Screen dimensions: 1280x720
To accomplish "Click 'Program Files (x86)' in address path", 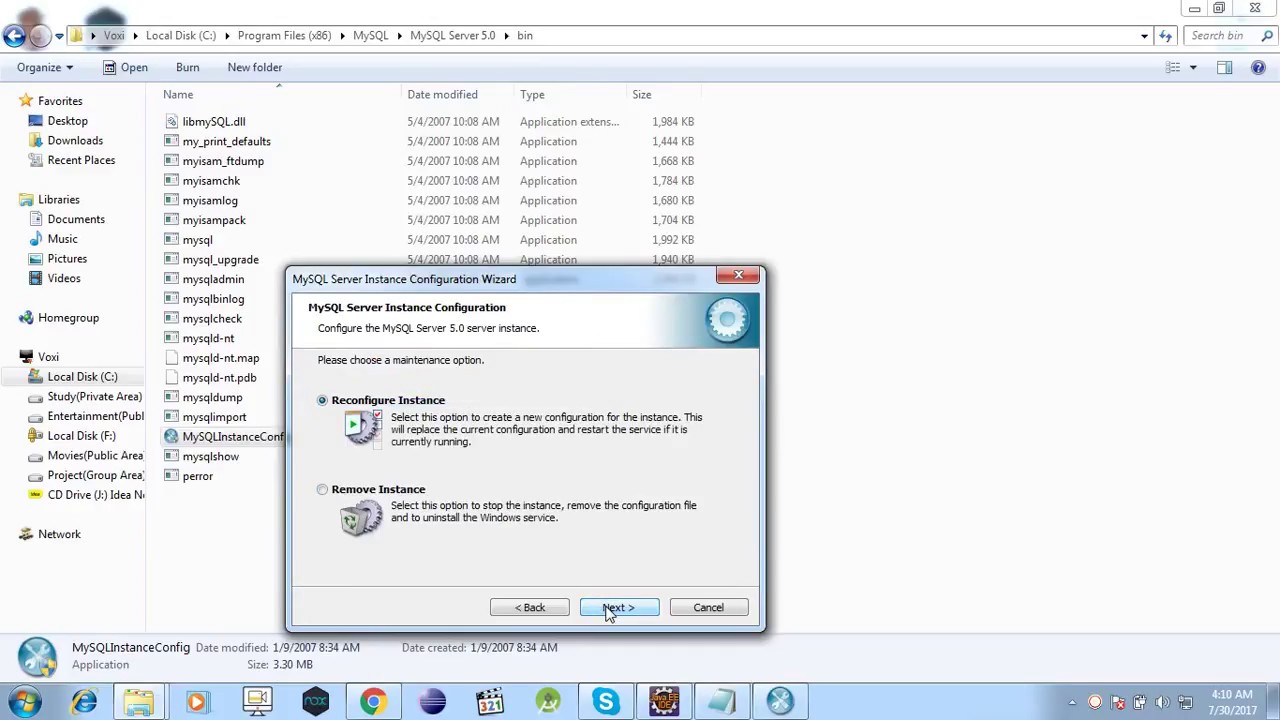I will coord(284,35).
